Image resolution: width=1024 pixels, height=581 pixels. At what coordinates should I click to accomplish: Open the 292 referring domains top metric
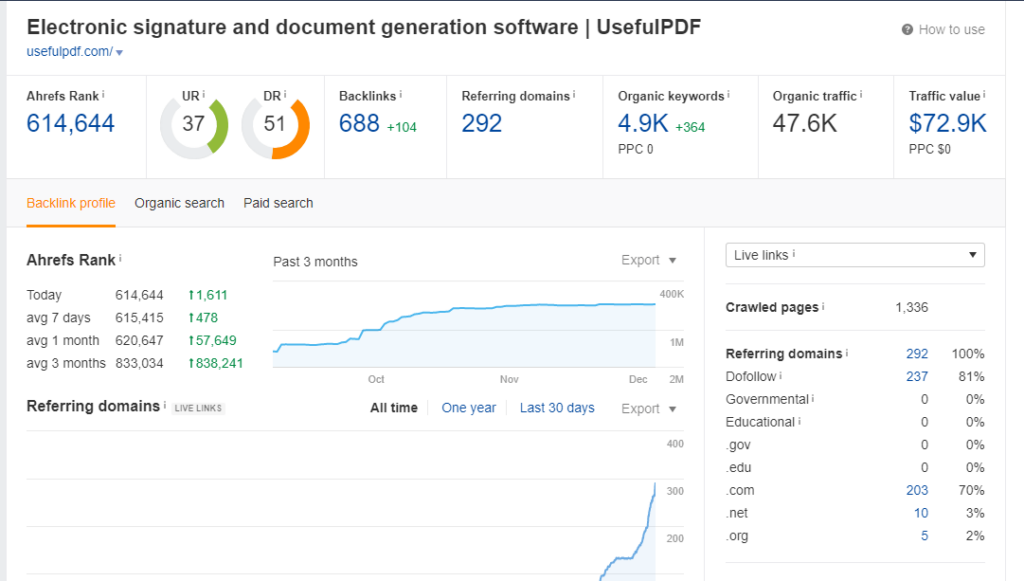(482, 123)
